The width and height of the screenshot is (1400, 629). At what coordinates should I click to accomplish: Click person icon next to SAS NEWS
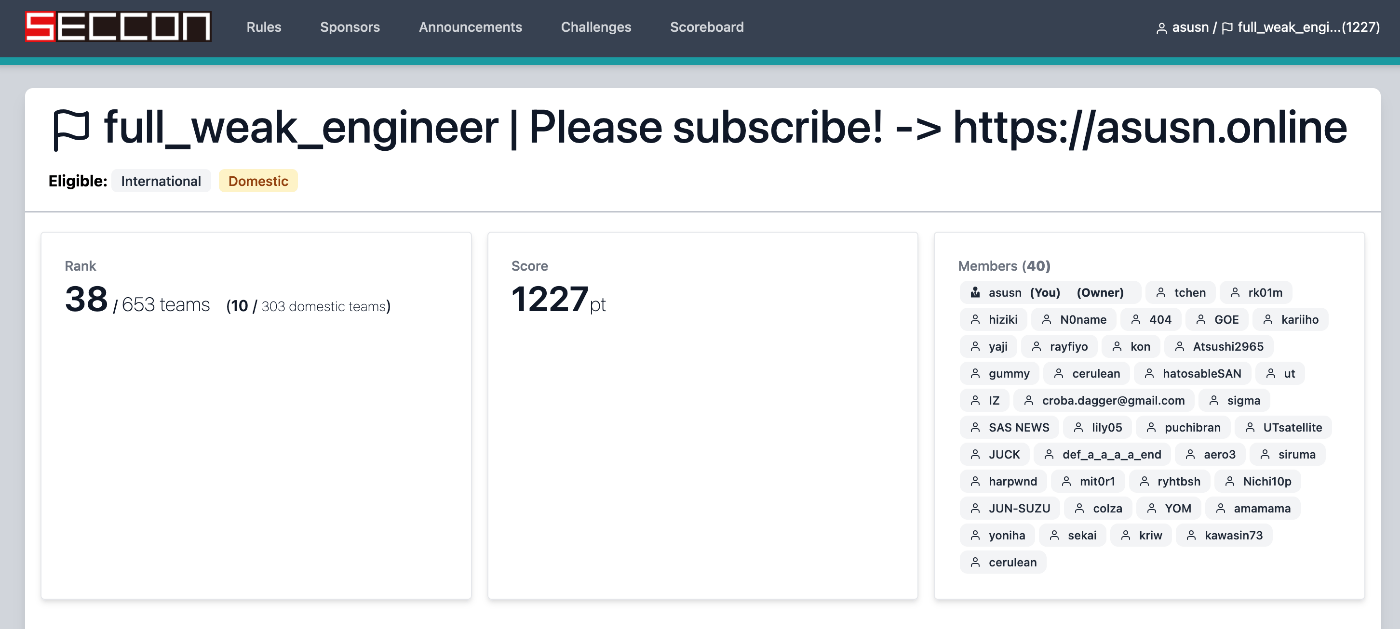(975, 428)
